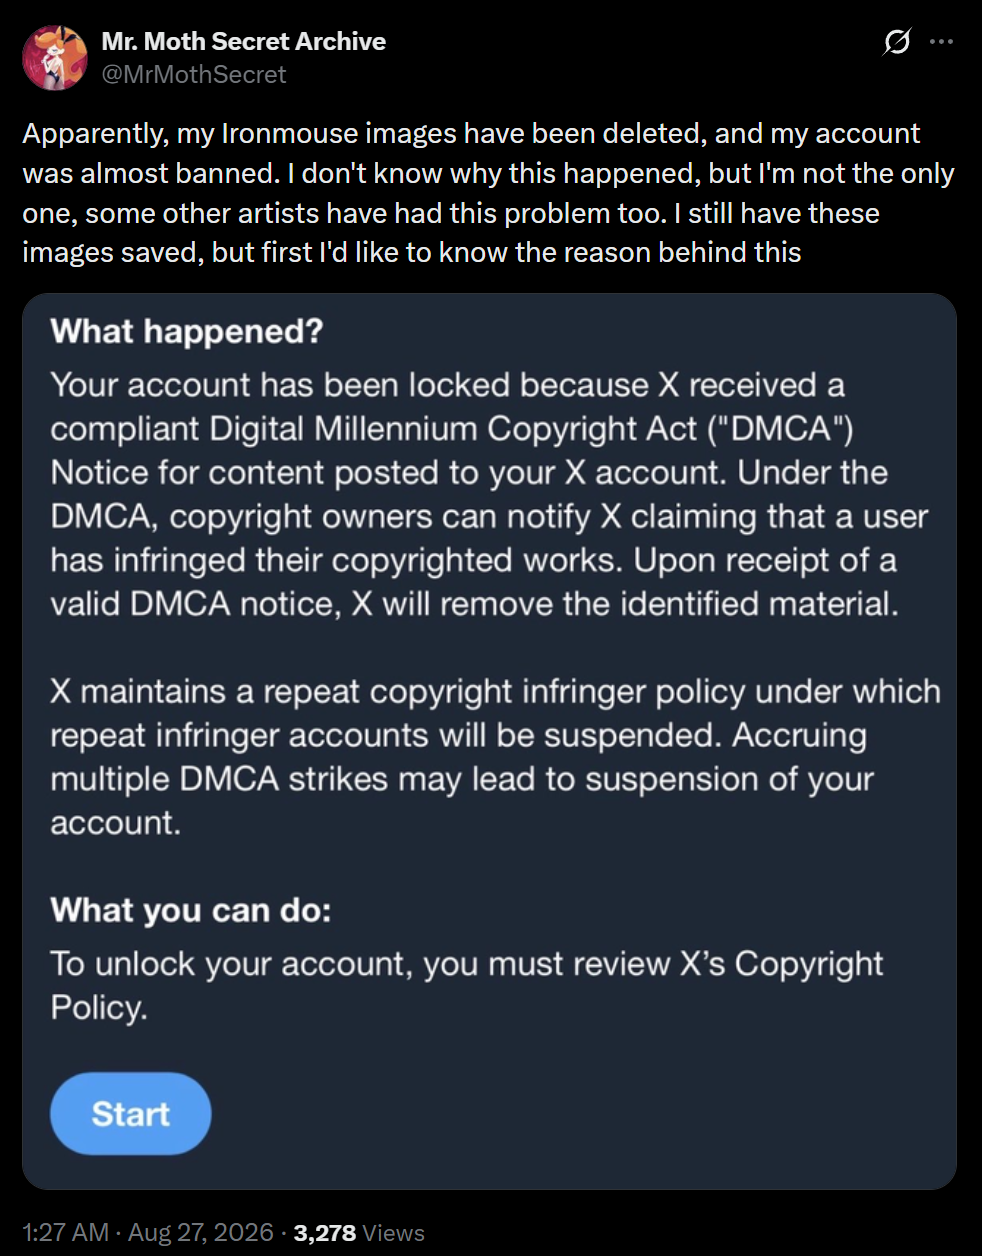Open the @MrMothSecret handle link
This screenshot has height=1256, width=982.
pyautogui.click(x=194, y=75)
